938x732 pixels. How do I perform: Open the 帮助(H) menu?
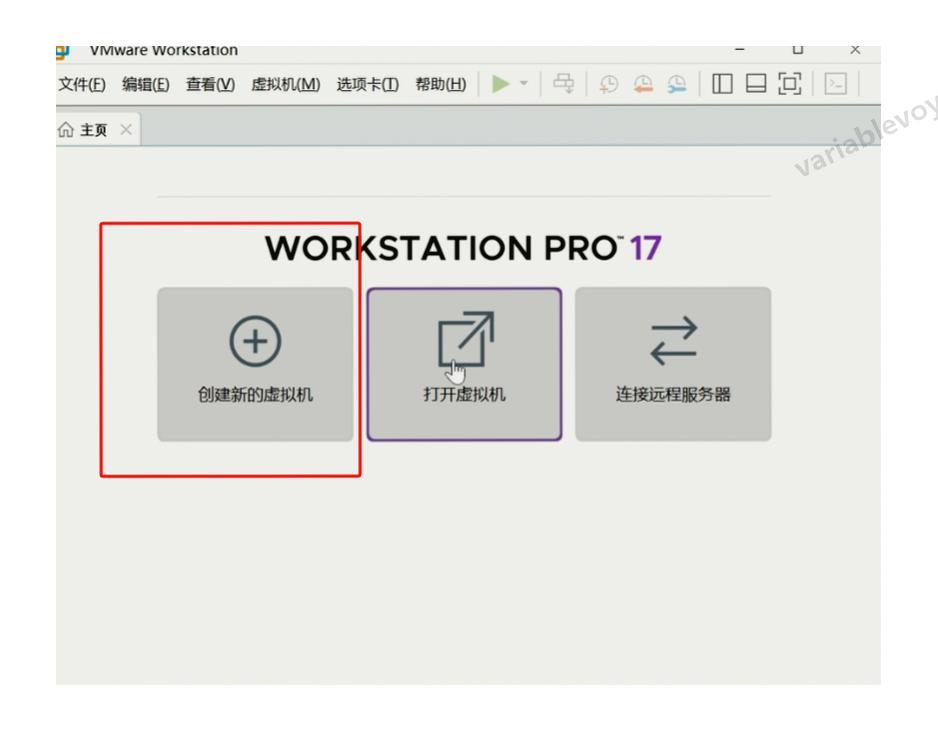441,84
